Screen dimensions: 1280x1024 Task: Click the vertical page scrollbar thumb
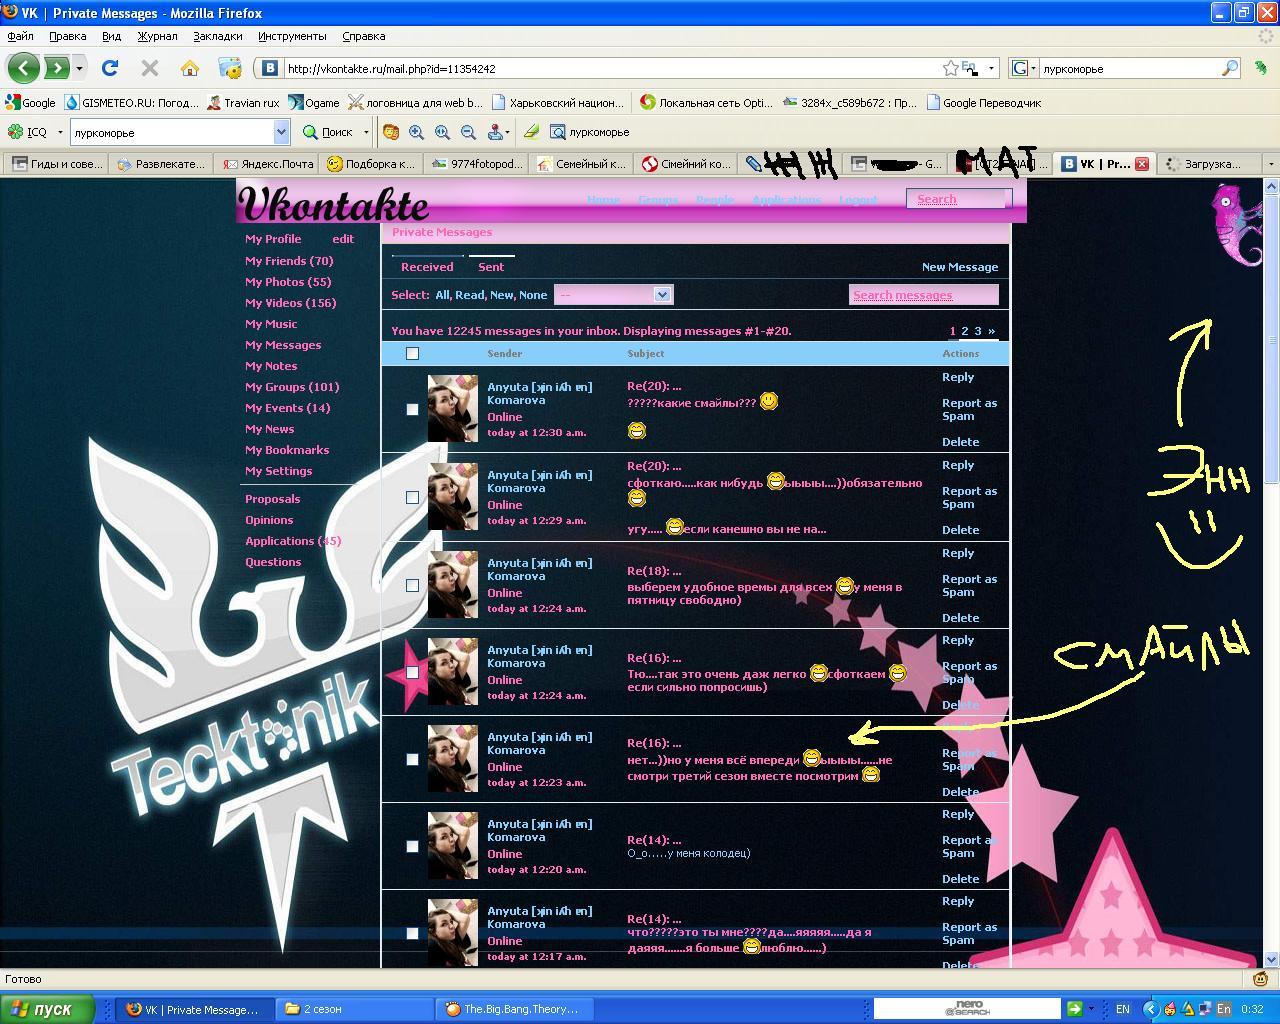(x=1272, y=340)
